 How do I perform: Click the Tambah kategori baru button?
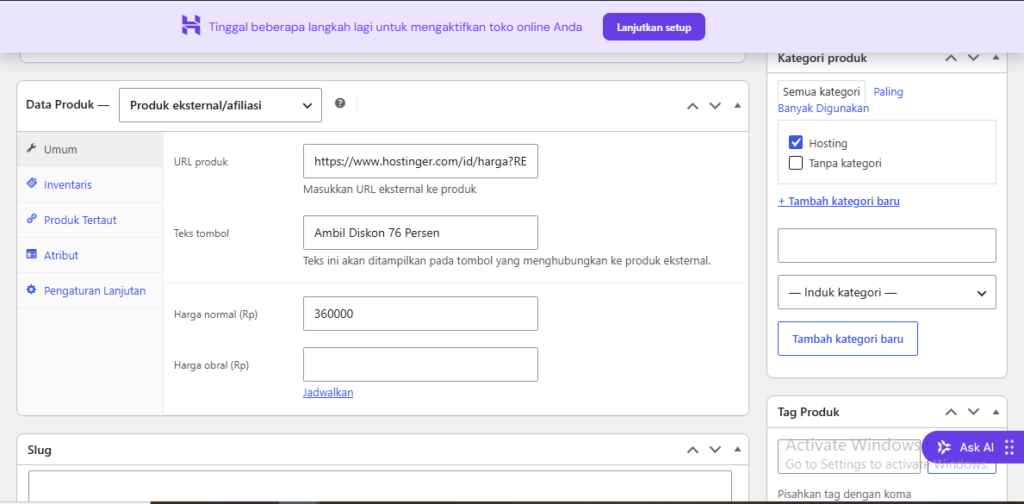[848, 339]
